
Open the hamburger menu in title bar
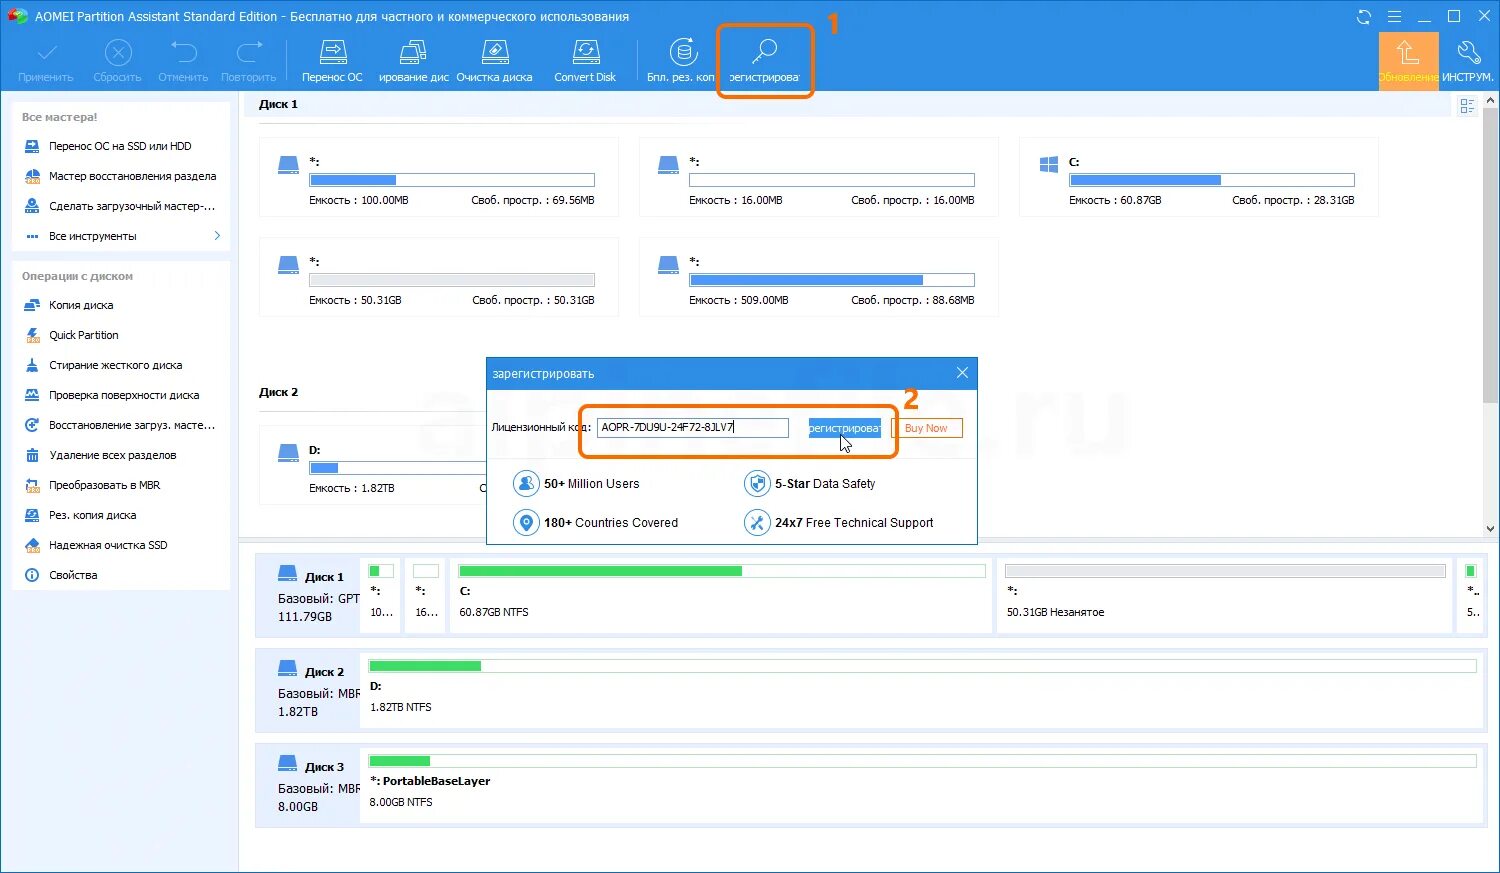point(1394,17)
